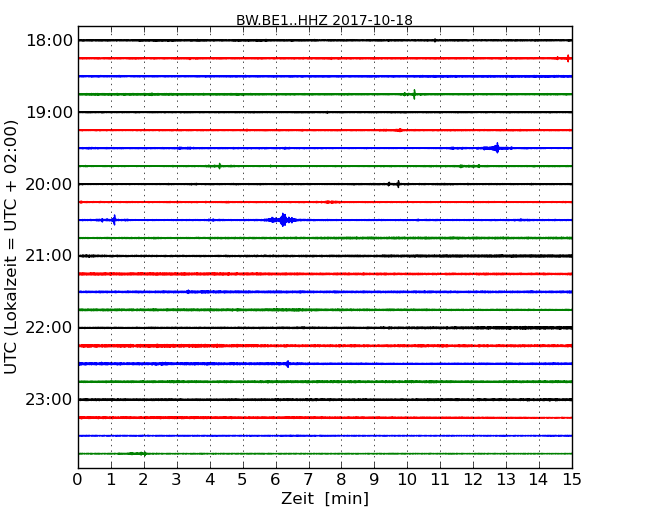Viewport: 650px width, 520px height.
Task: Pick the green spike near minute 10 at 18:45
Action: (414, 94)
